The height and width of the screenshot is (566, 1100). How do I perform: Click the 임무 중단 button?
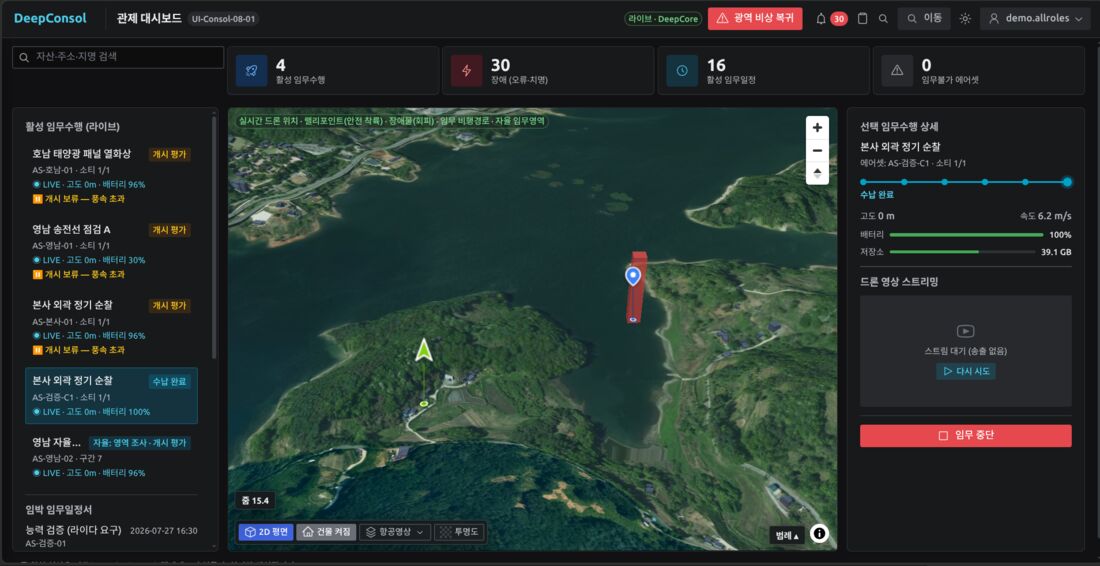coord(965,436)
